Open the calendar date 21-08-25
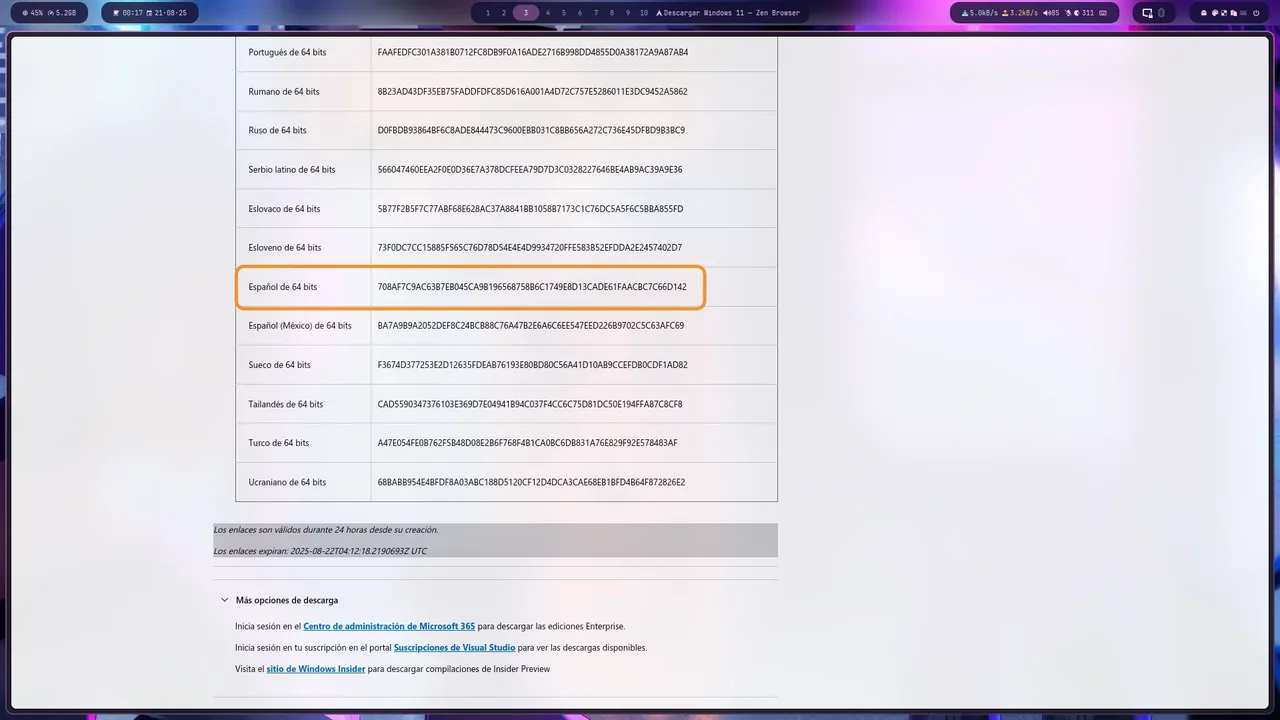1280x720 pixels. pyautogui.click(x=167, y=13)
